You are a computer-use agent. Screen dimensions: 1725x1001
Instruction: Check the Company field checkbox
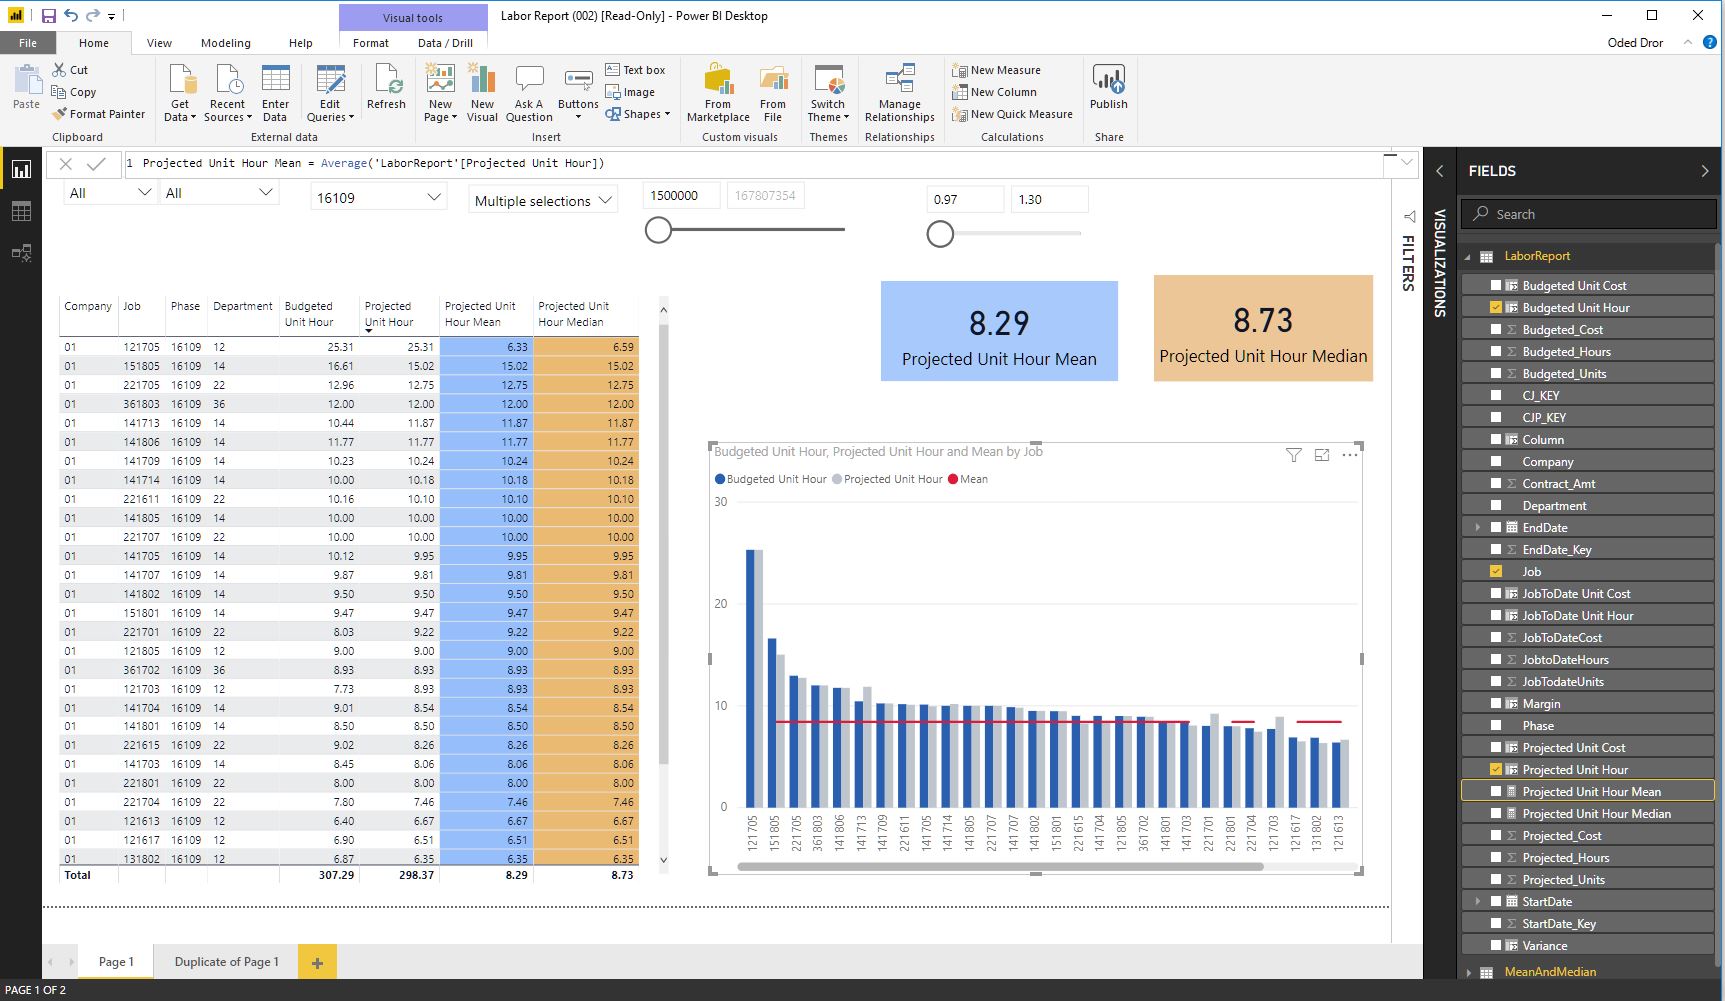coord(1496,462)
